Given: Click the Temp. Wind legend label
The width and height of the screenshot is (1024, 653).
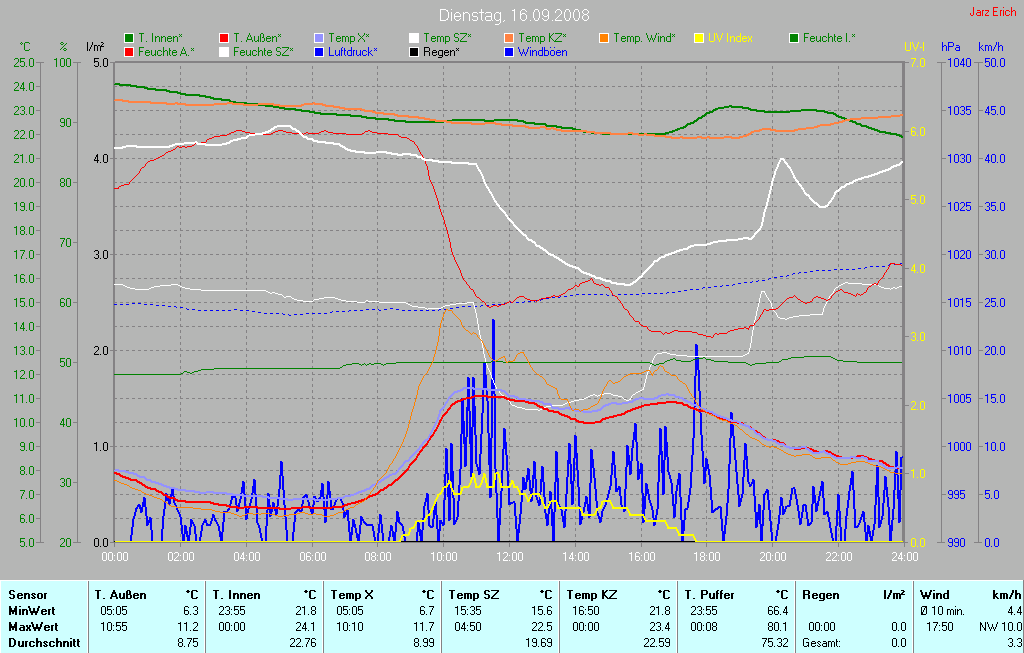Looking at the screenshot, I should click(x=644, y=38).
